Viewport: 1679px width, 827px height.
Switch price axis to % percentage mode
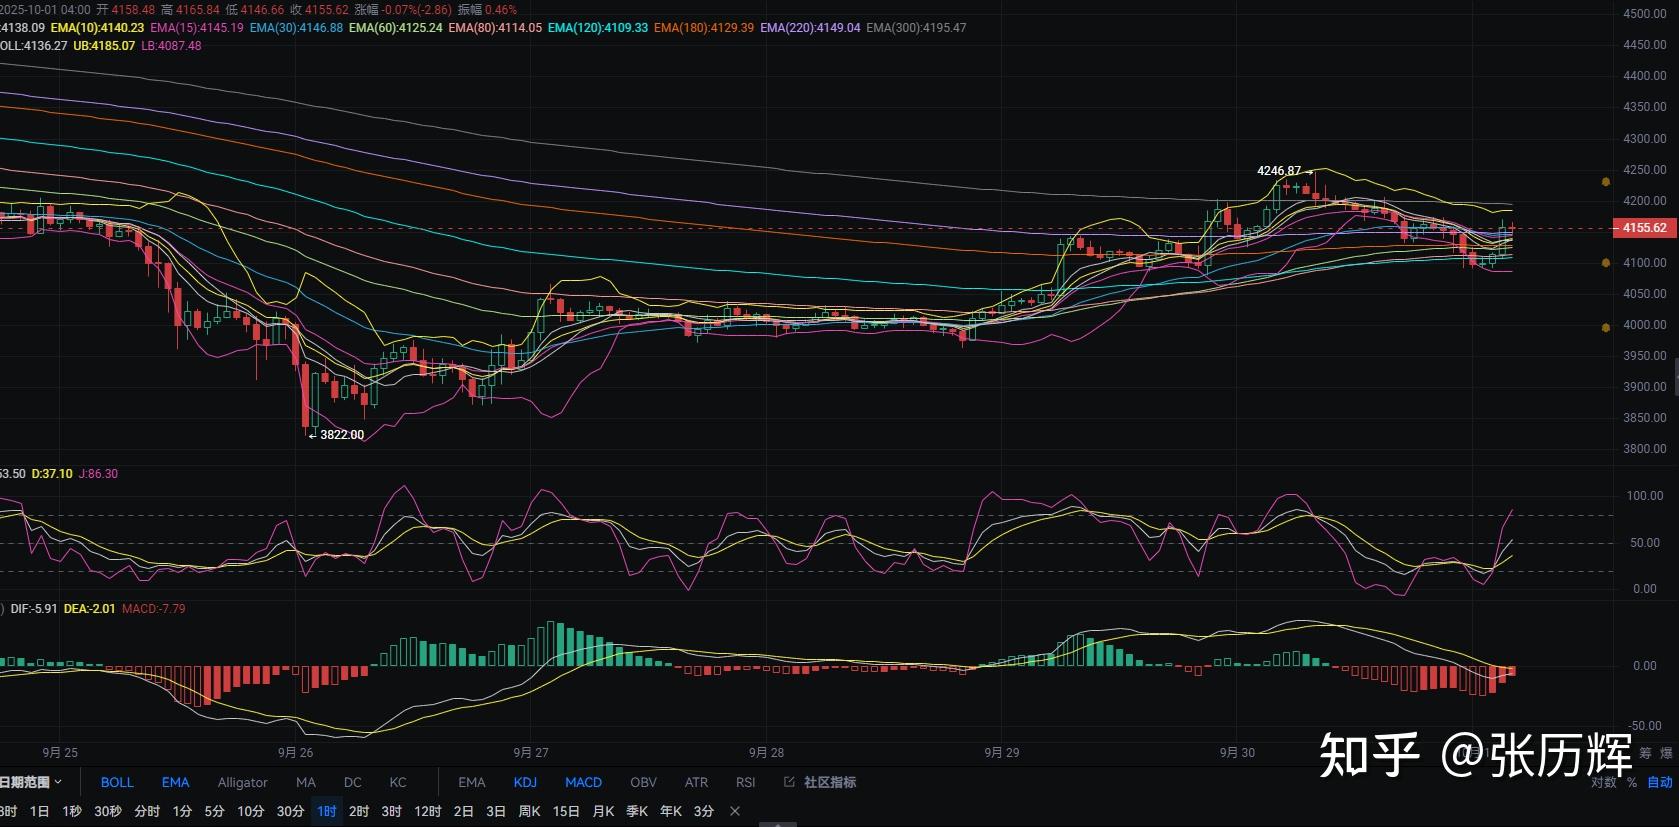(x=1632, y=782)
